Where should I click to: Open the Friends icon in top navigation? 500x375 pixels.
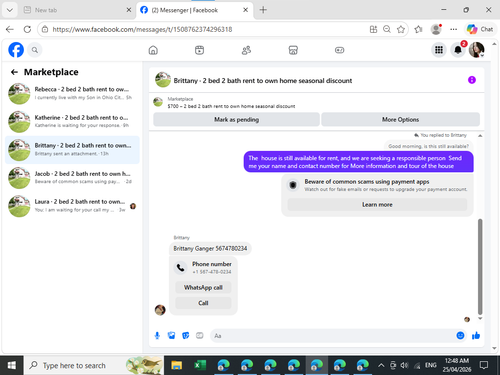[x=246, y=50]
